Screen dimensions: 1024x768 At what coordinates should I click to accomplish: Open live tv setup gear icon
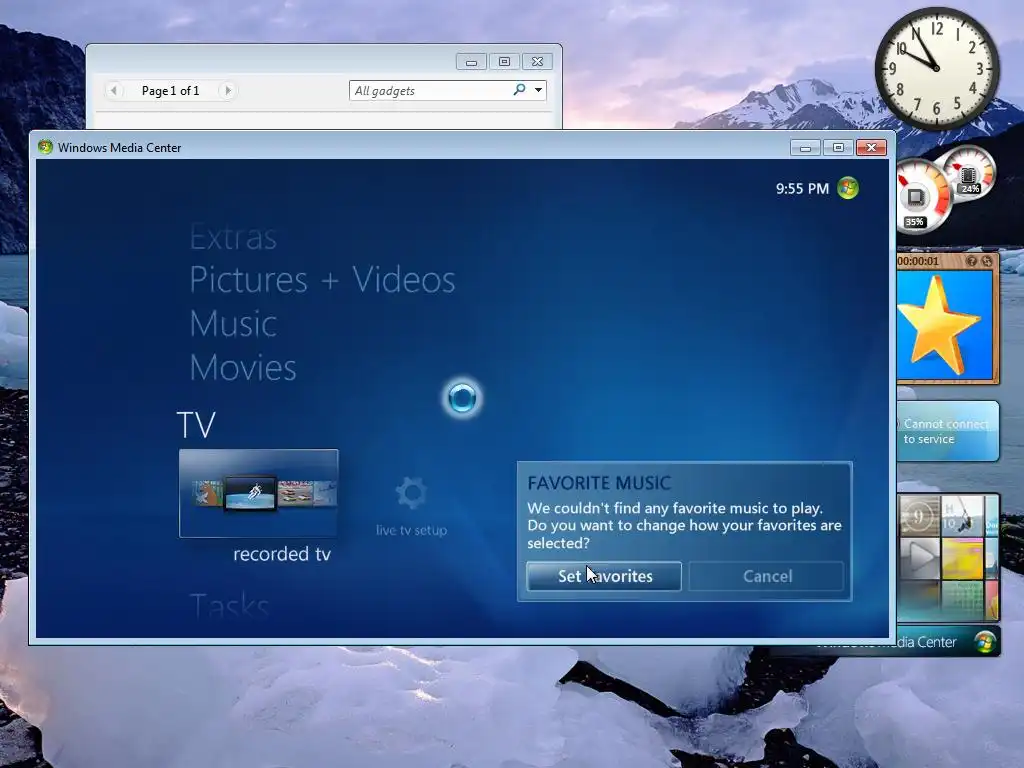(x=411, y=493)
